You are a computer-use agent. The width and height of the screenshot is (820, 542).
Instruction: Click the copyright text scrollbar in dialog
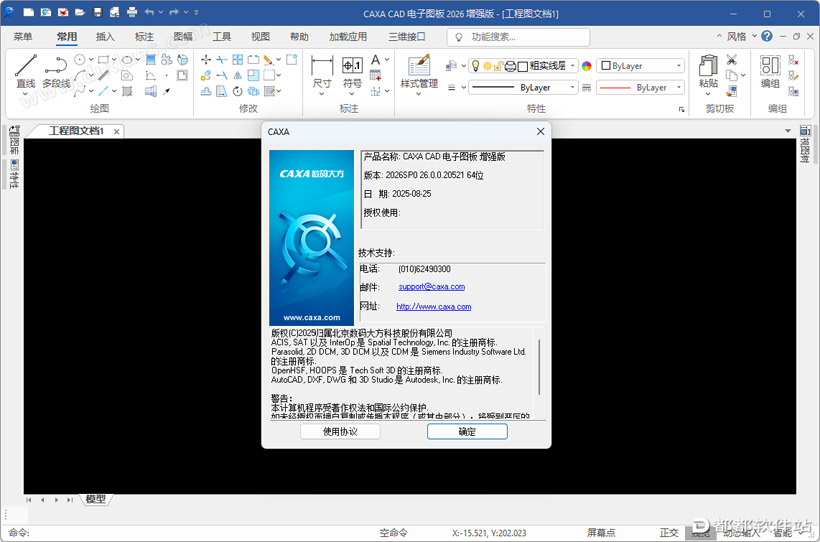[539, 367]
